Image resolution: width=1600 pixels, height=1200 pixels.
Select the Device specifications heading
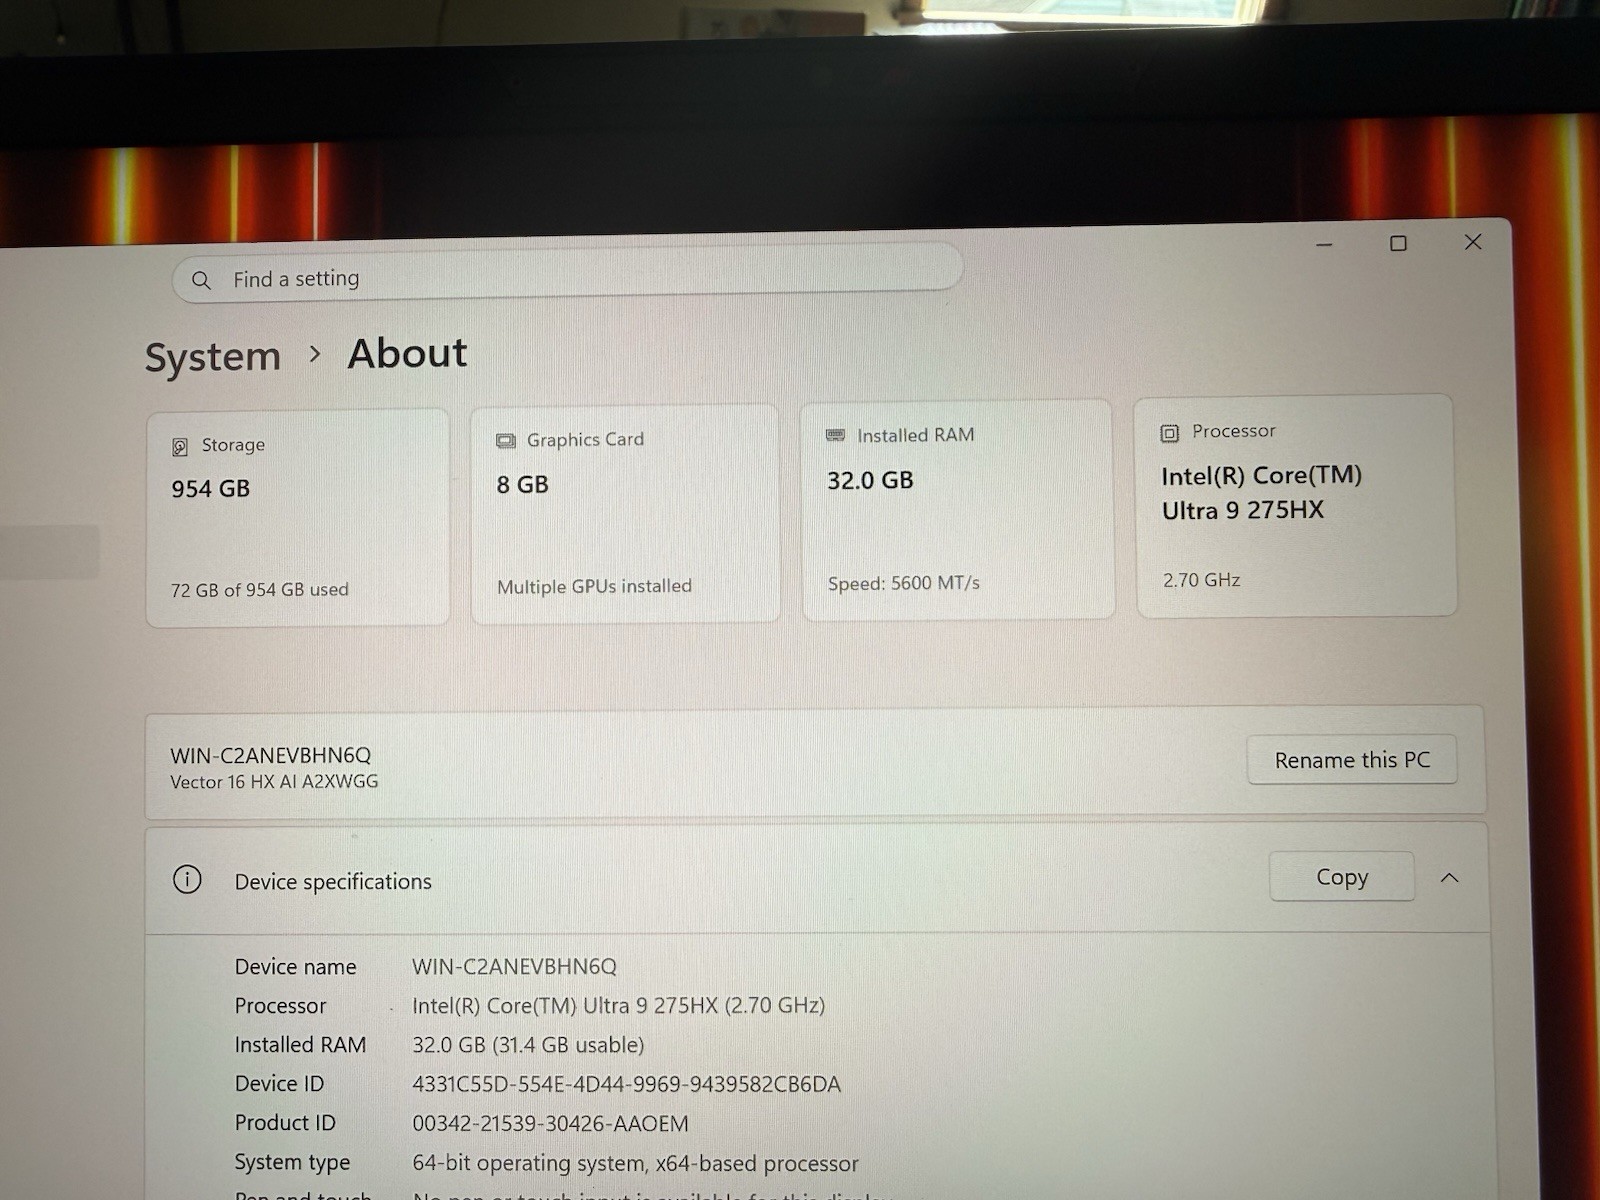coord(333,882)
